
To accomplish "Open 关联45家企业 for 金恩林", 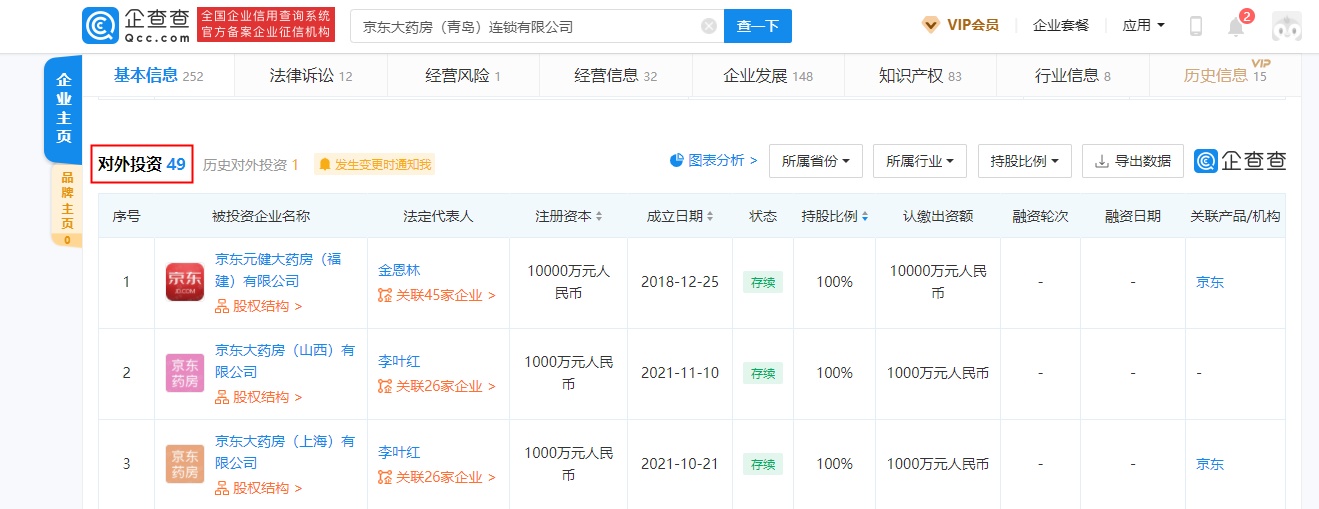I will (437, 295).
